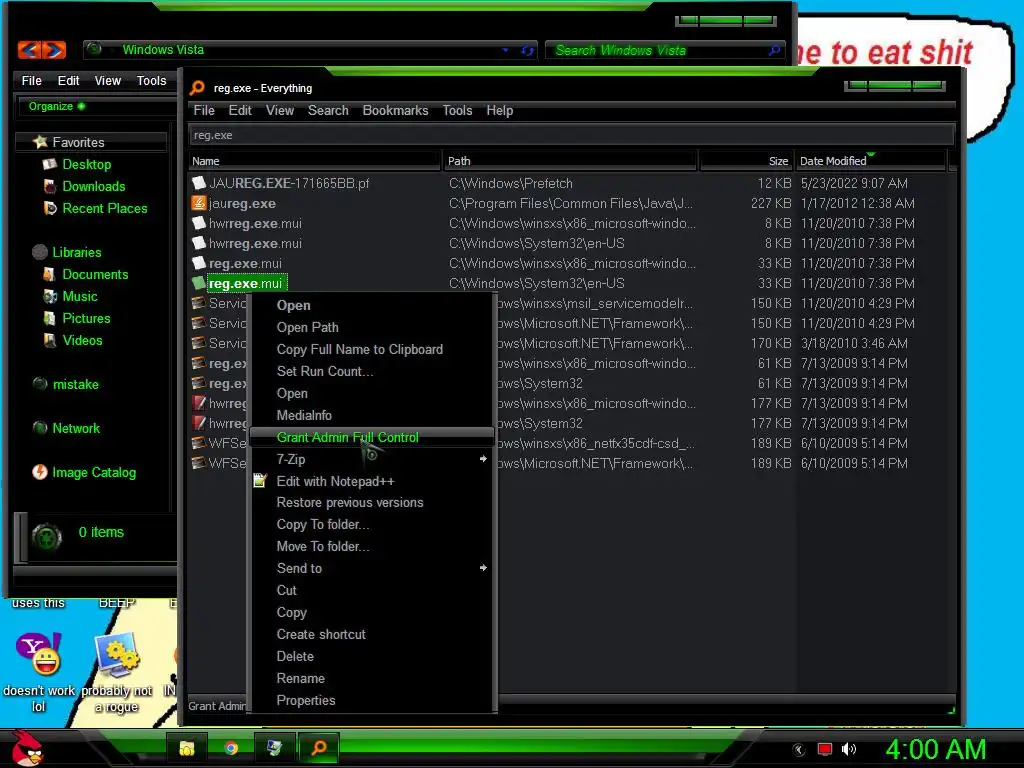Click the Notepad++ icon in context menu
Viewport: 1024px width, 768px height.
tap(260, 481)
